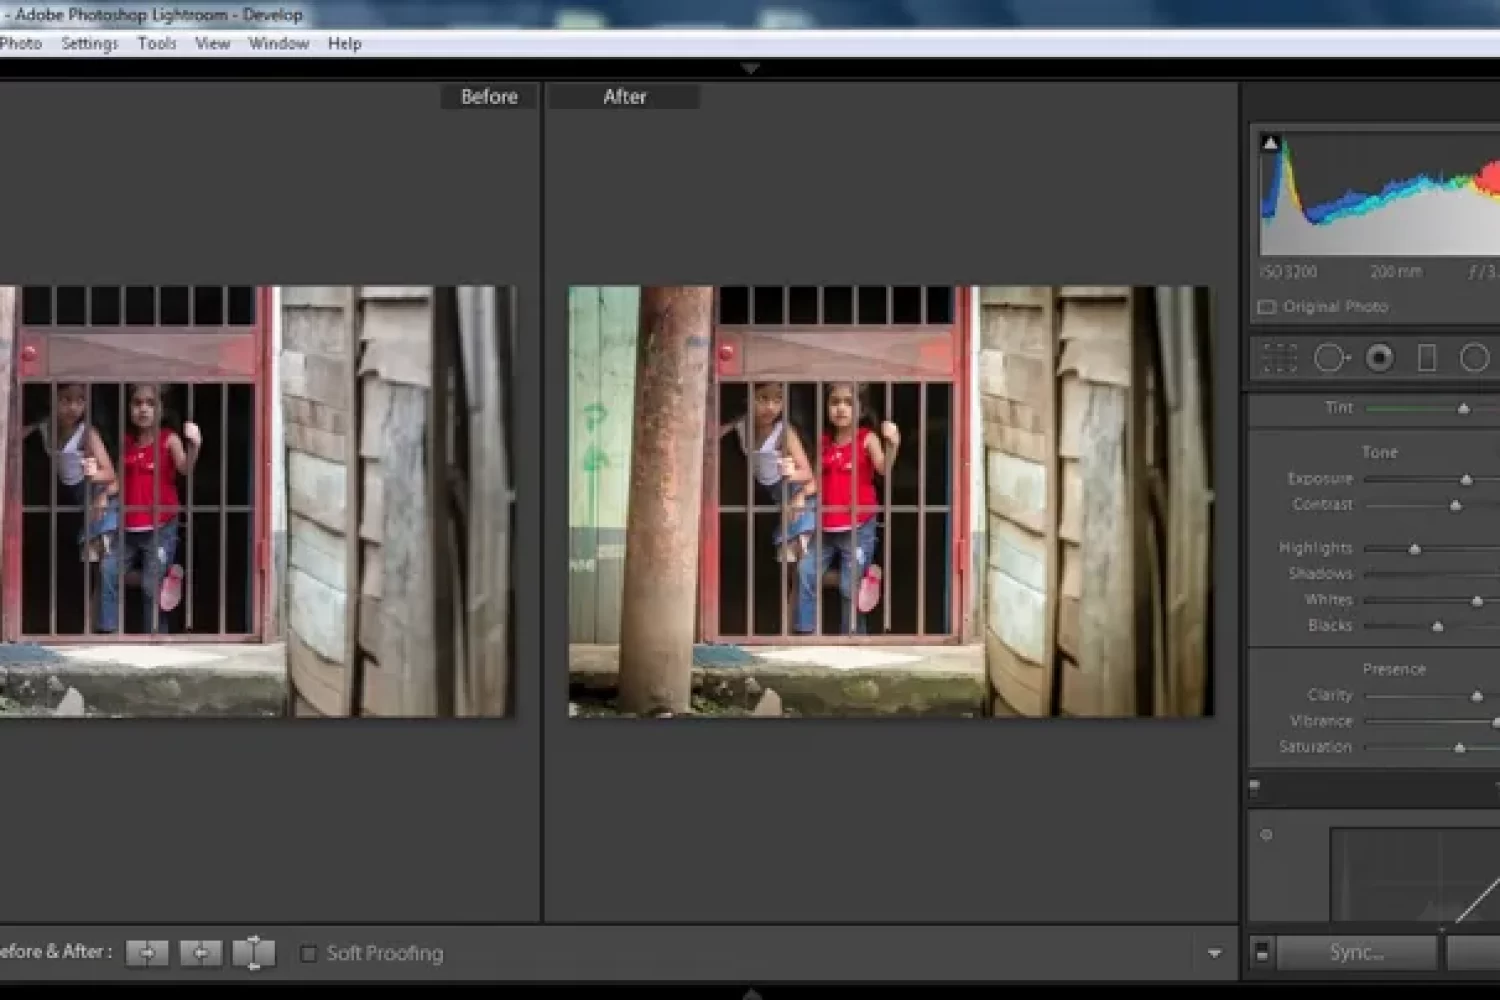This screenshot has height=1000, width=1500.
Task: Toggle the histogram clipping indicator triangle
Action: pos(1271,142)
